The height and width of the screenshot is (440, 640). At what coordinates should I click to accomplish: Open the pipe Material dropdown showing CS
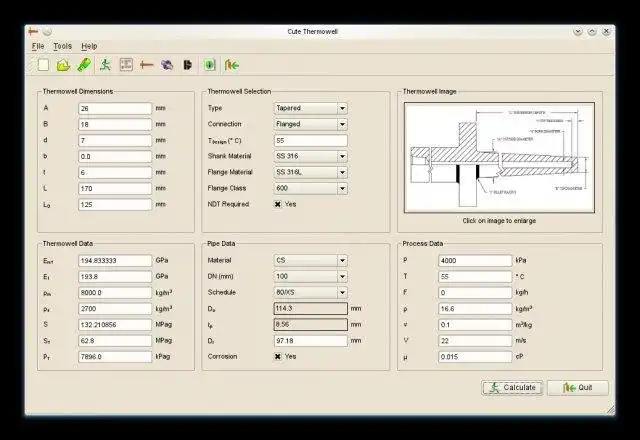[311, 260]
